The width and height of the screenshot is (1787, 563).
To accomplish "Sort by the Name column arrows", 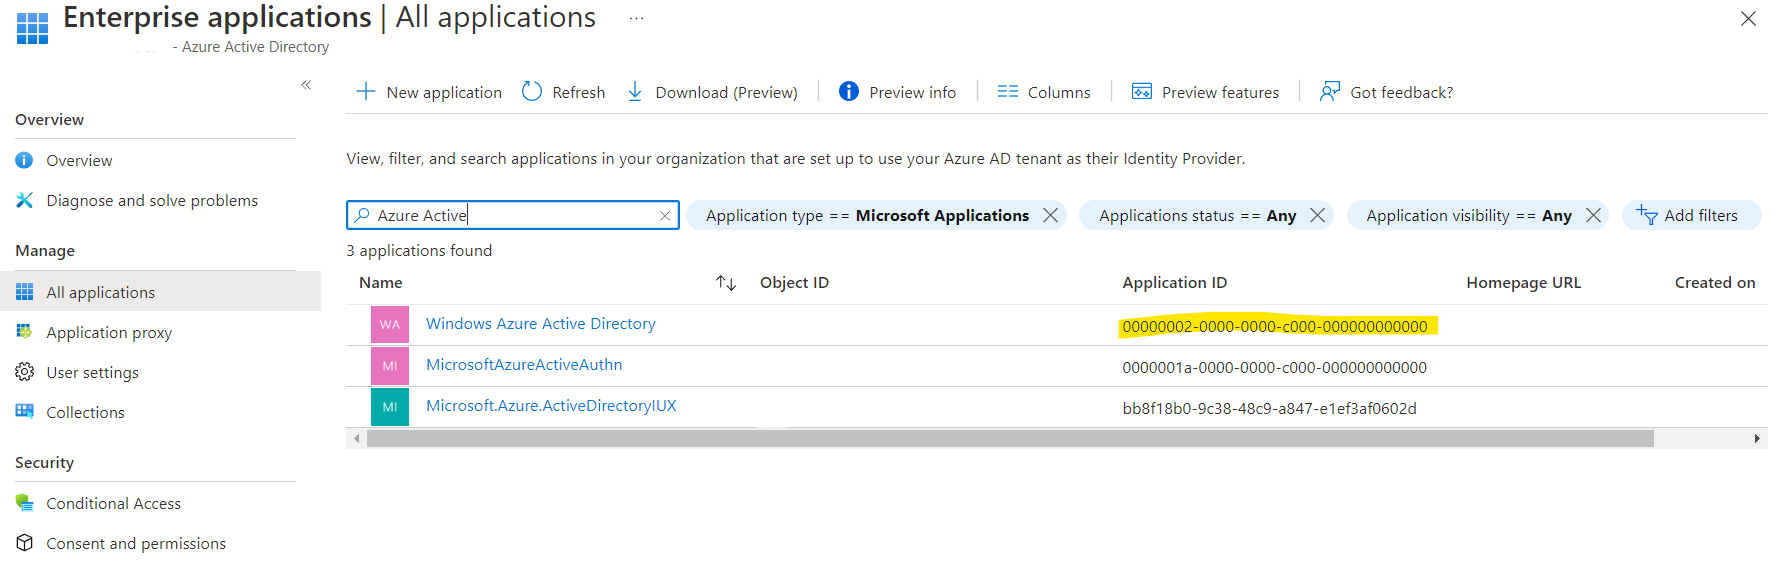I will coord(726,283).
